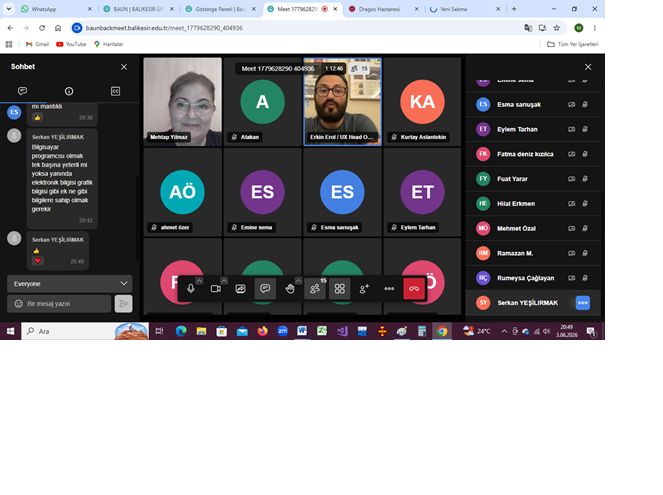Viewport: 663px width, 495px height.
Task: Select Mehtap Yilmaz video thumbnail
Action: [183, 101]
